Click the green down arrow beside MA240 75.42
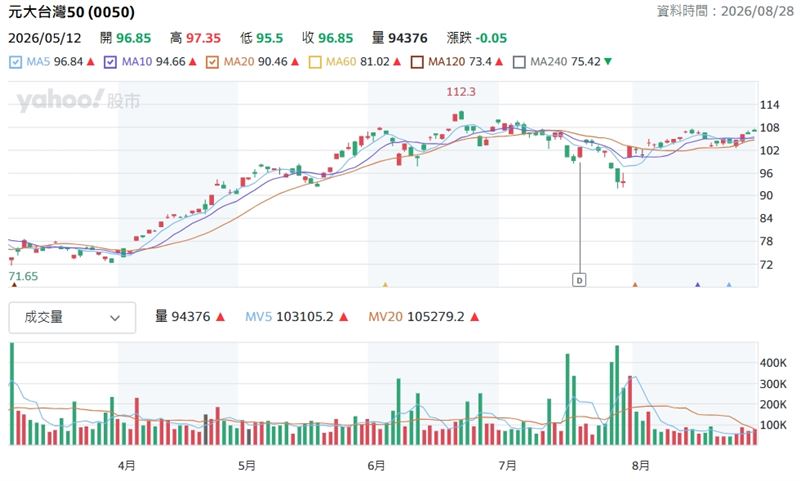 [608, 62]
